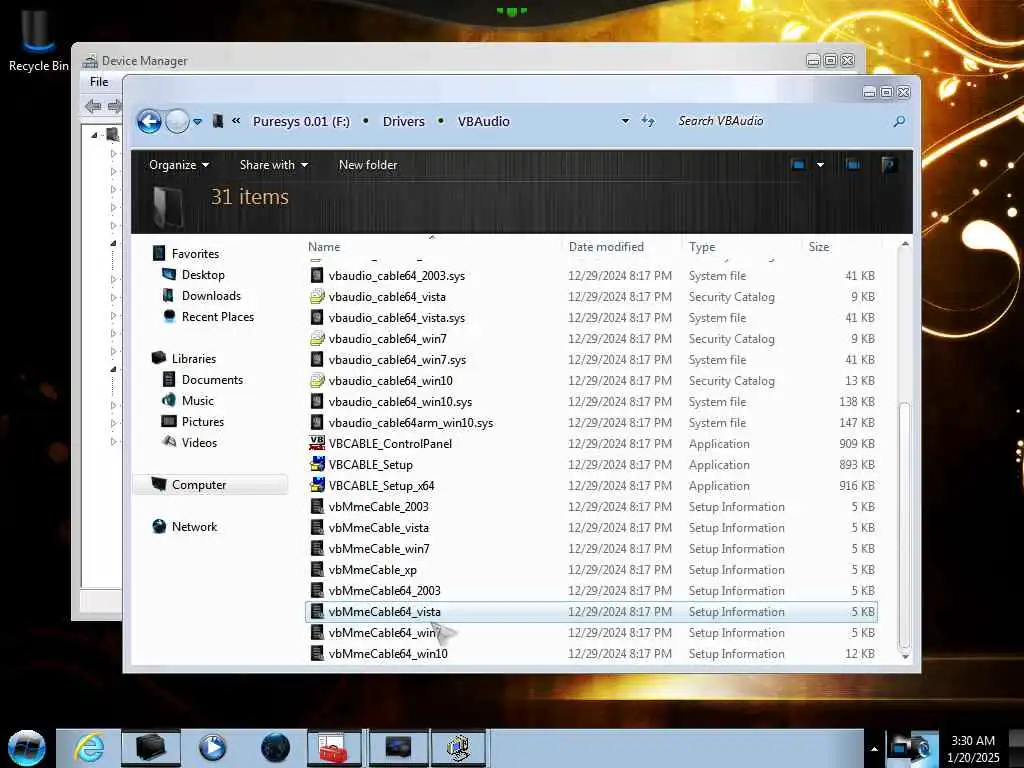The height and width of the screenshot is (768, 1024).
Task: Click the Search VBAudio field
Action: pyautogui.click(x=781, y=121)
